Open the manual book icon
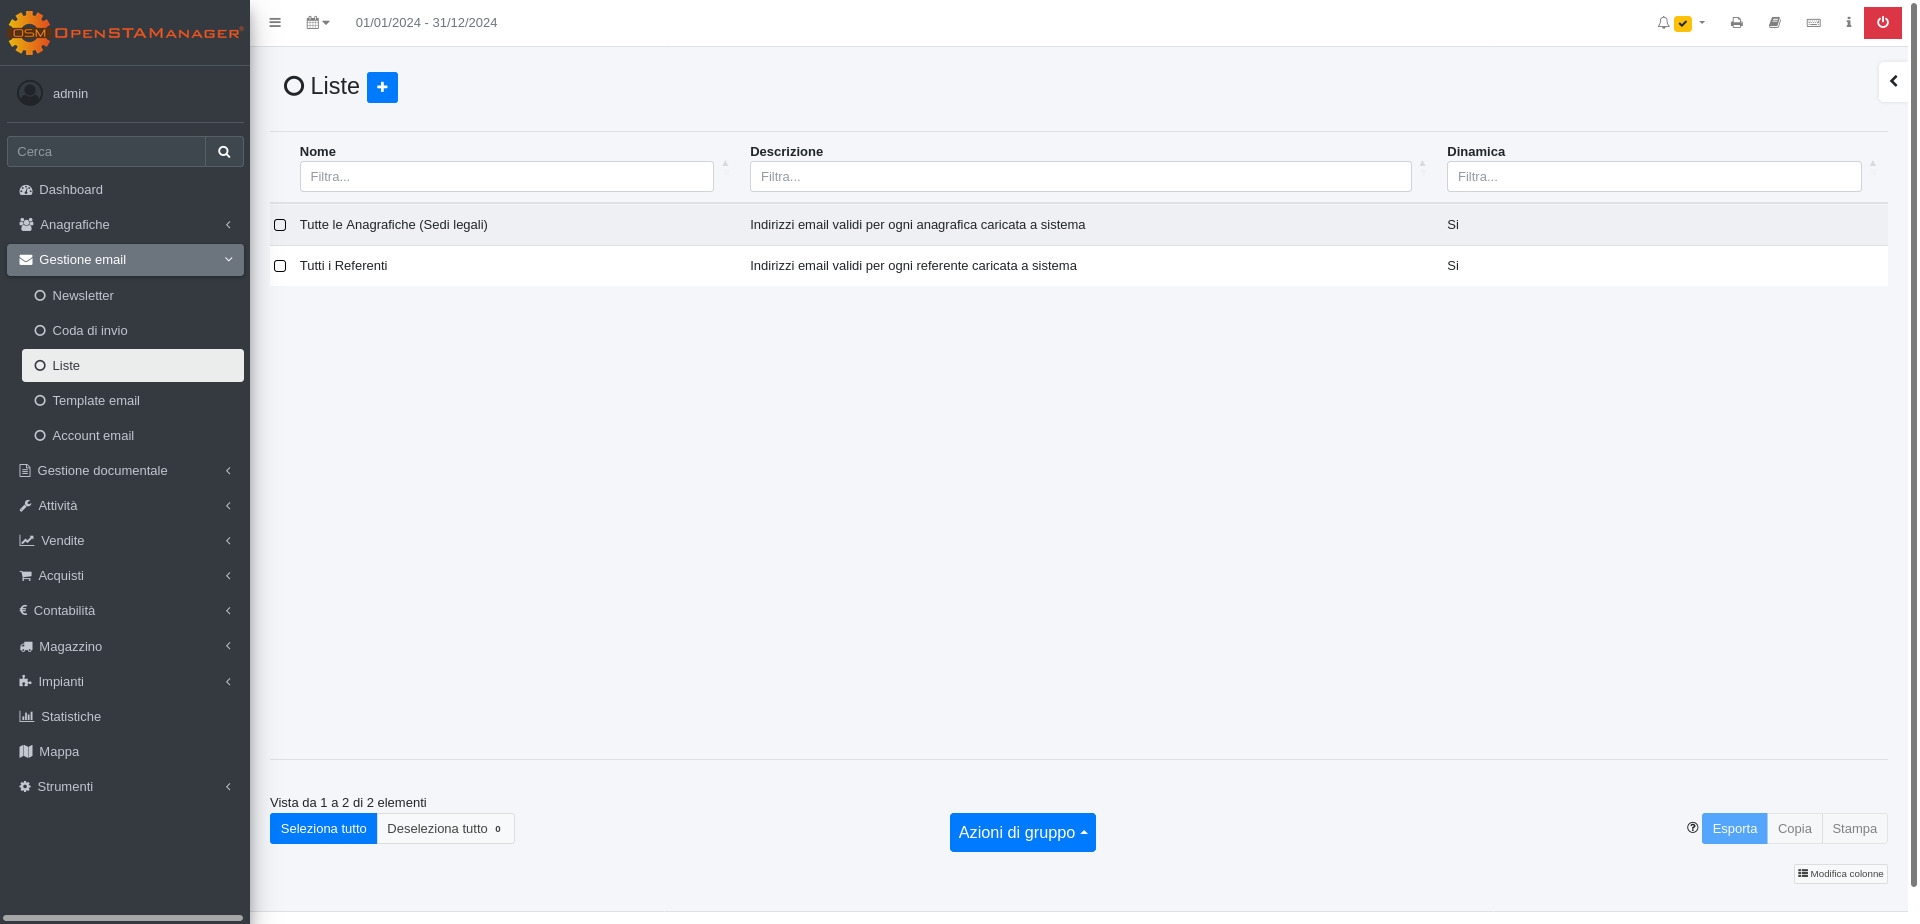This screenshot has height=924, width=1920. tap(1775, 23)
